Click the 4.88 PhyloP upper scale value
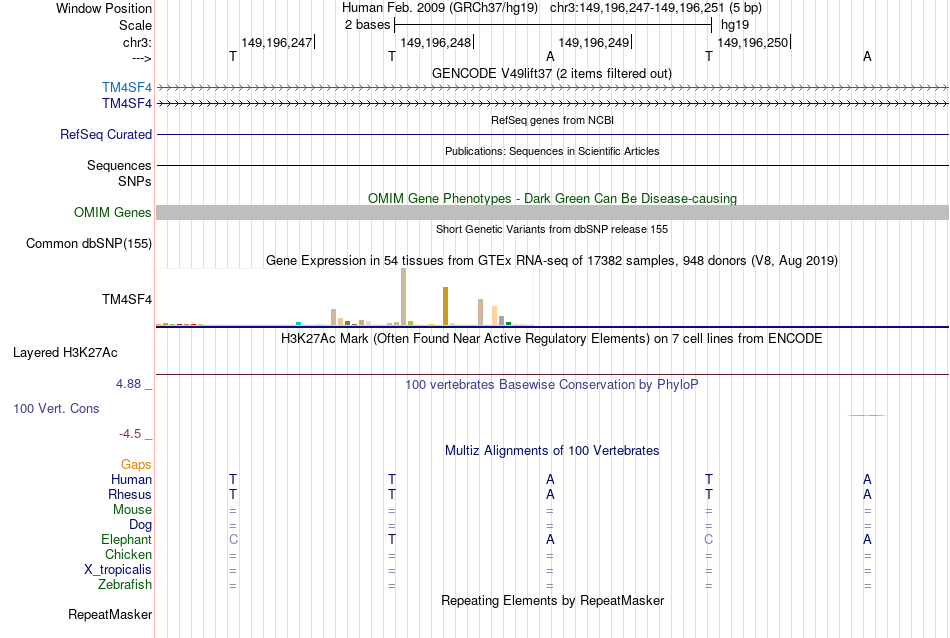This screenshot has width=950, height=638. [x=128, y=384]
